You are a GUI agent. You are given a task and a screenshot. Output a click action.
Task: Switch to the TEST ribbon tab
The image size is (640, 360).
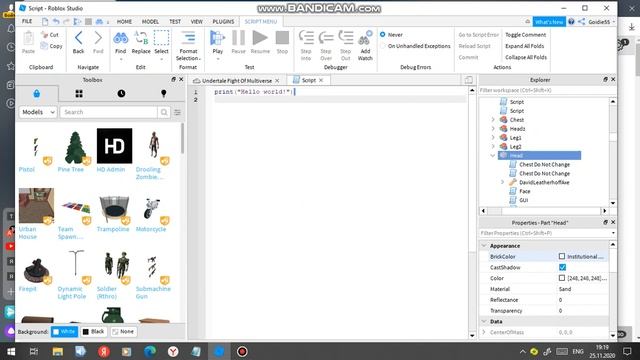point(175,22)
